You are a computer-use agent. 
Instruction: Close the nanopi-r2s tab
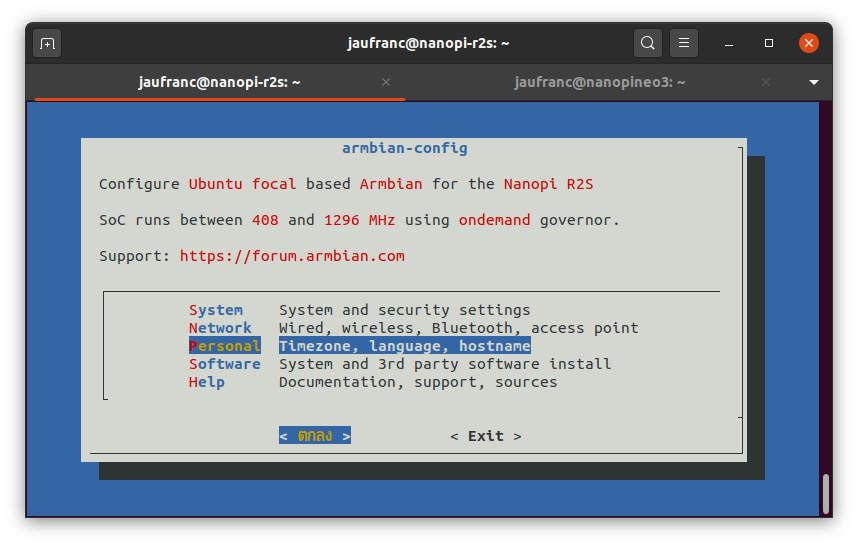click(386, 82)
